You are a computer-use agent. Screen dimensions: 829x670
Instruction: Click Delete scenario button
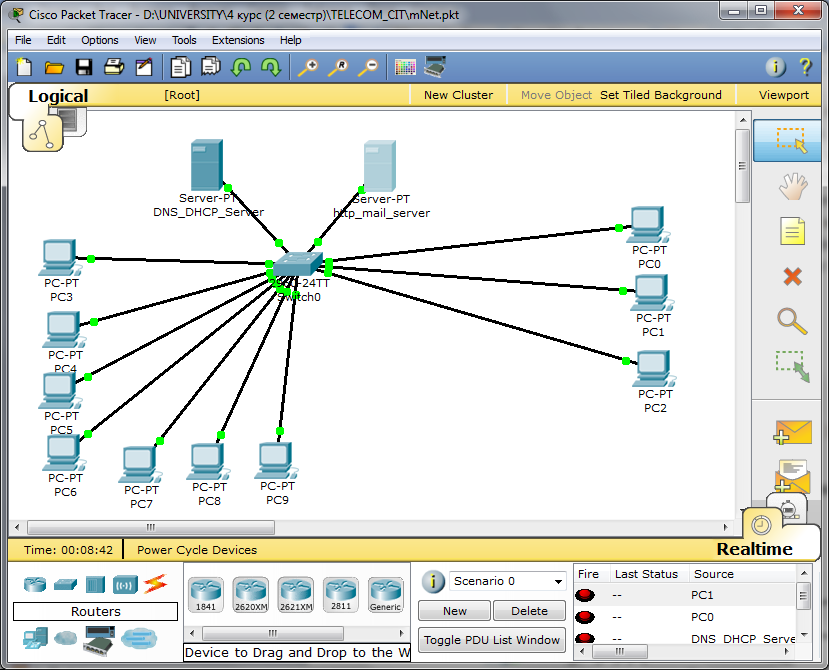[x=529, y=611]
